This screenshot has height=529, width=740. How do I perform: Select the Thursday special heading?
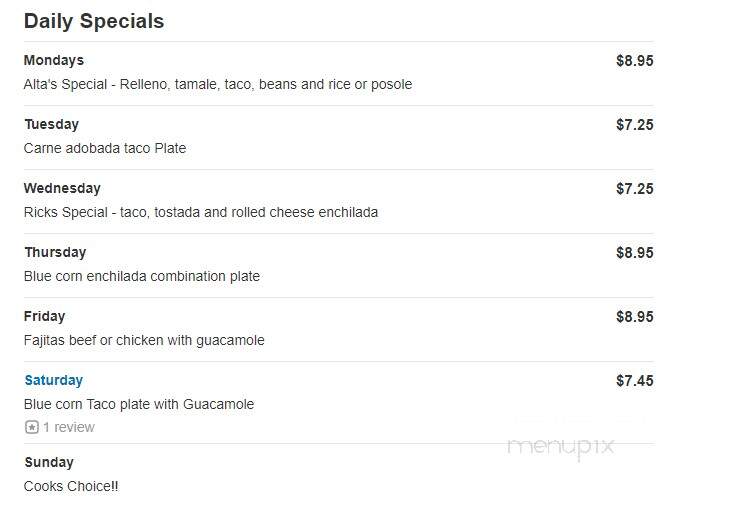point(56,252)
